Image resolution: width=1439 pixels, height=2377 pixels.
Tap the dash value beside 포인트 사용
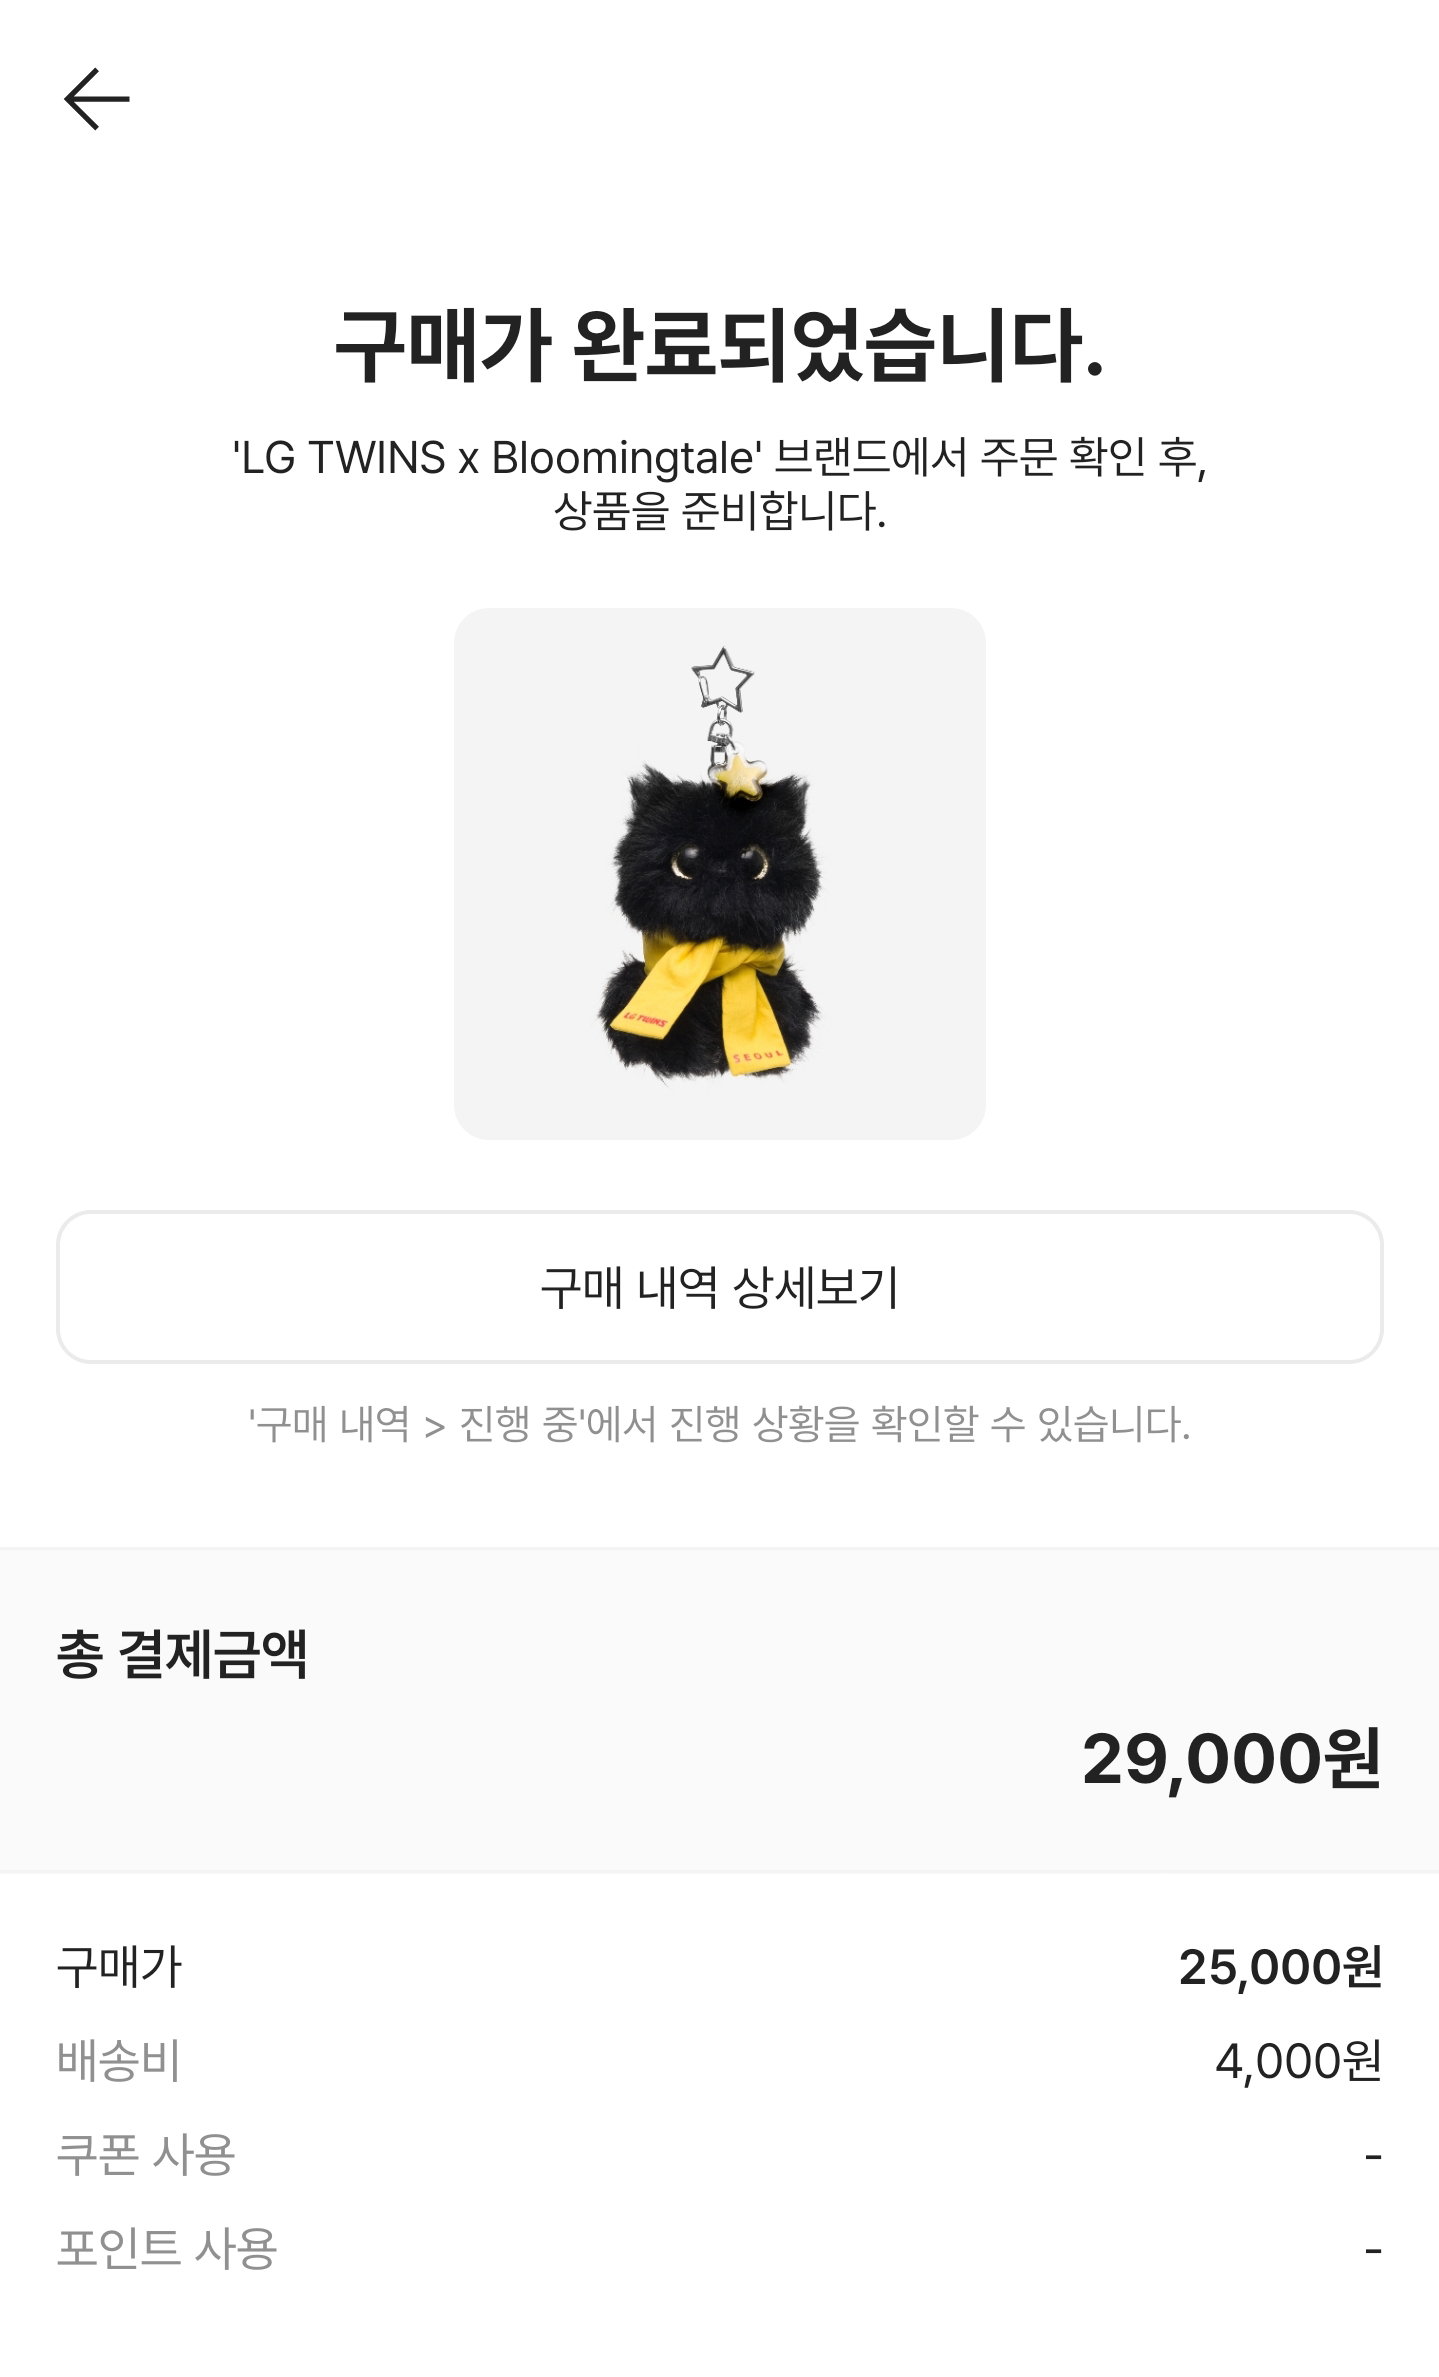[1373, 2251]
